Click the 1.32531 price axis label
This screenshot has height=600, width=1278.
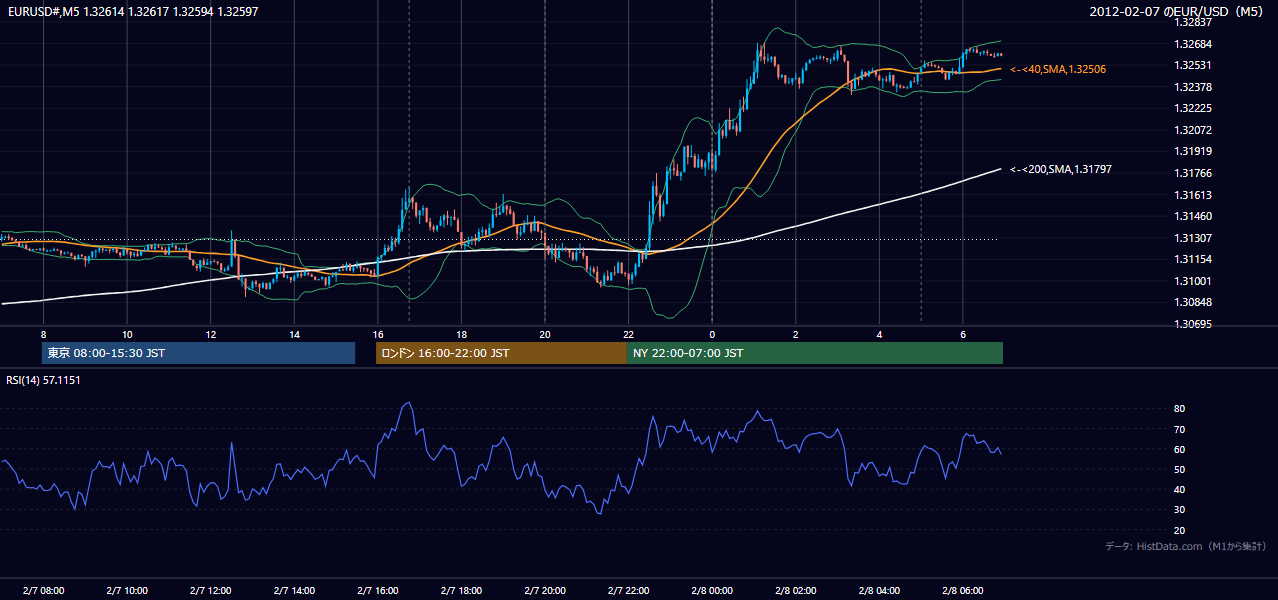click(1195, 66)
